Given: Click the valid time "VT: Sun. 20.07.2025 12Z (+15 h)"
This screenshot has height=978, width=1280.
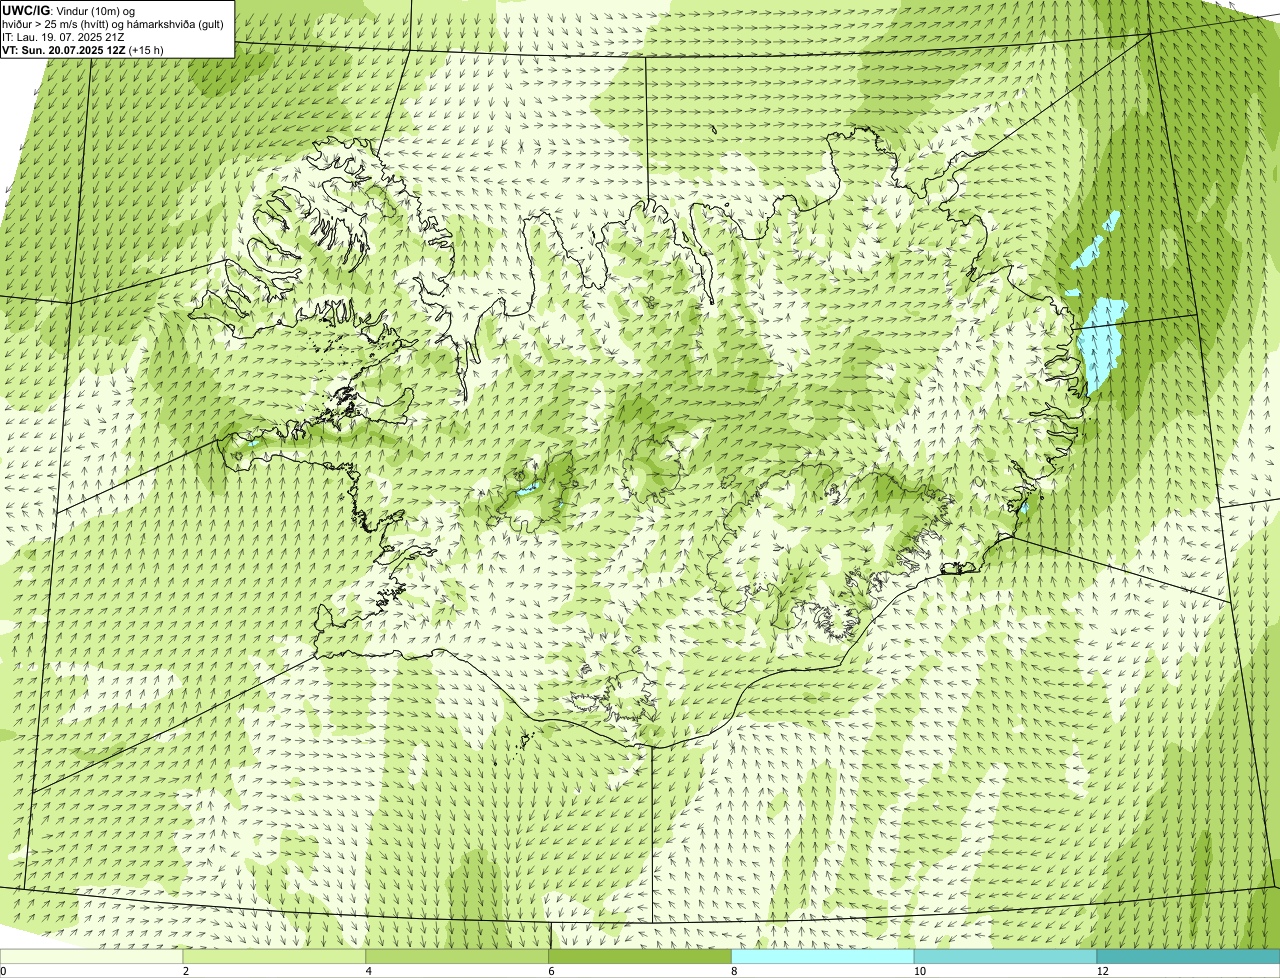Looking at the screenshot, I should (x=83, y=49).
